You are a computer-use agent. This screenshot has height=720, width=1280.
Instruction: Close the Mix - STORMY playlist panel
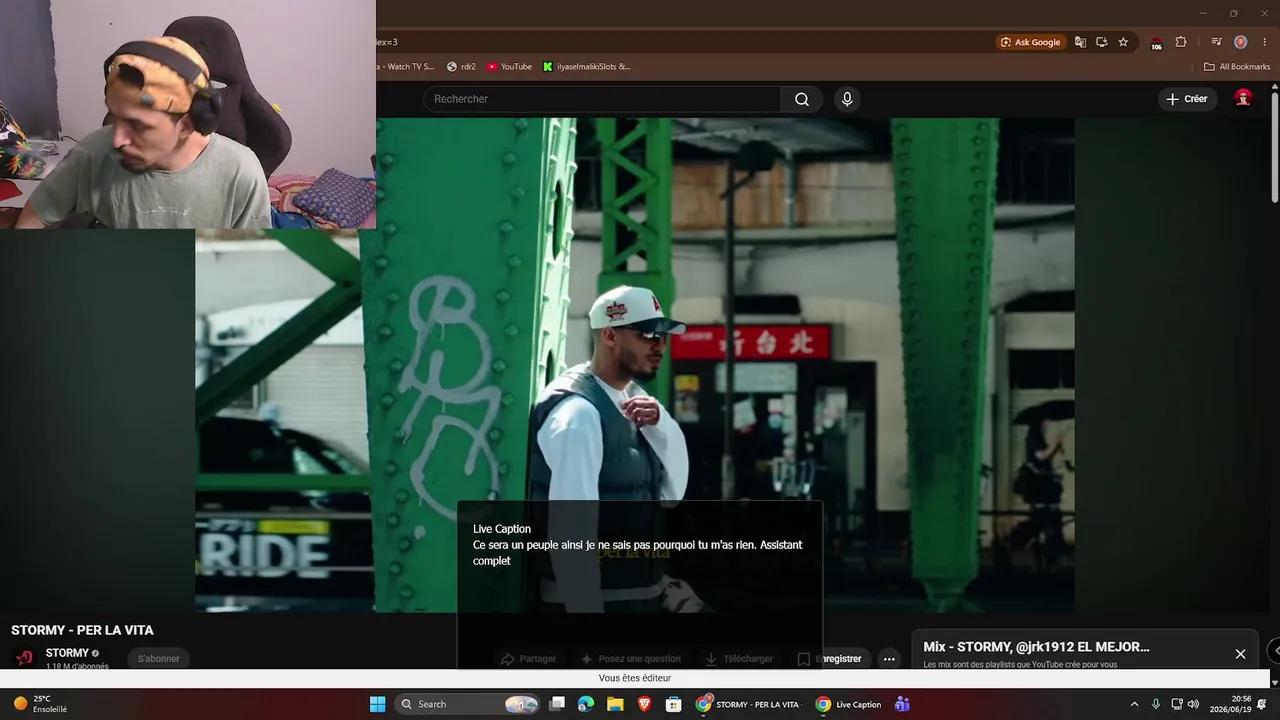[x=1240, y=654]
